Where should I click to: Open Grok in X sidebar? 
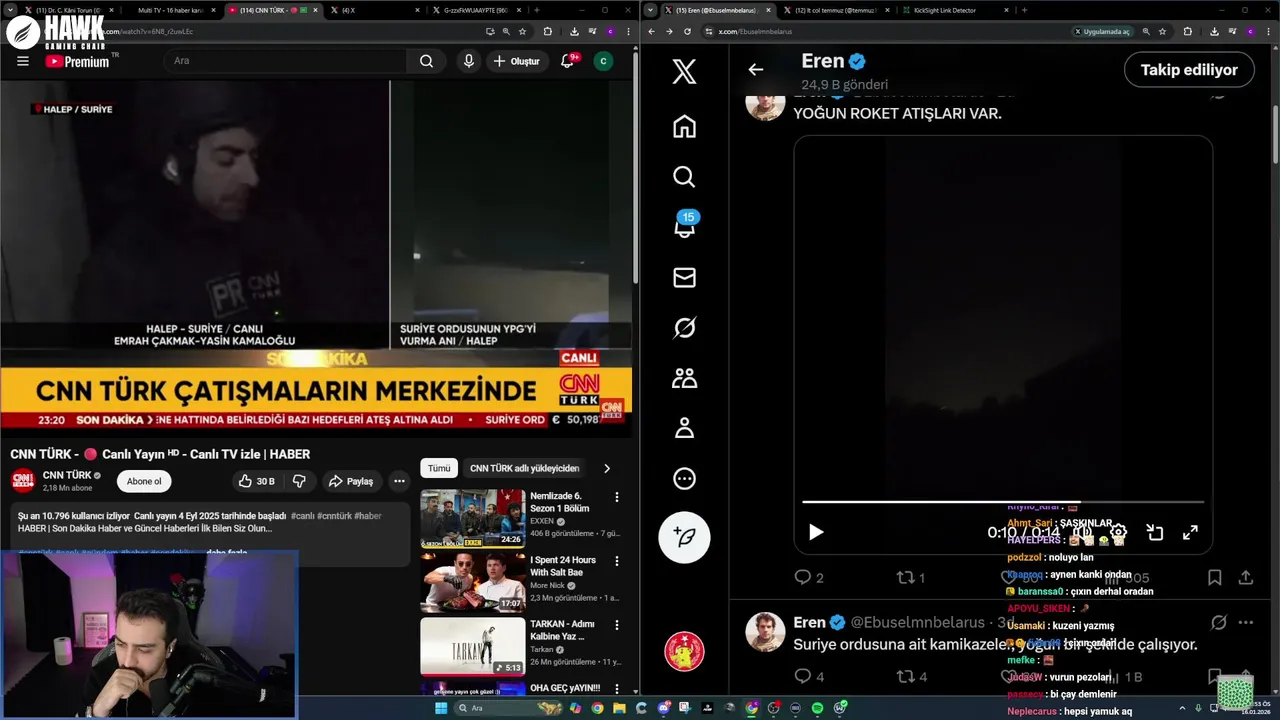[x=684, y=327]
